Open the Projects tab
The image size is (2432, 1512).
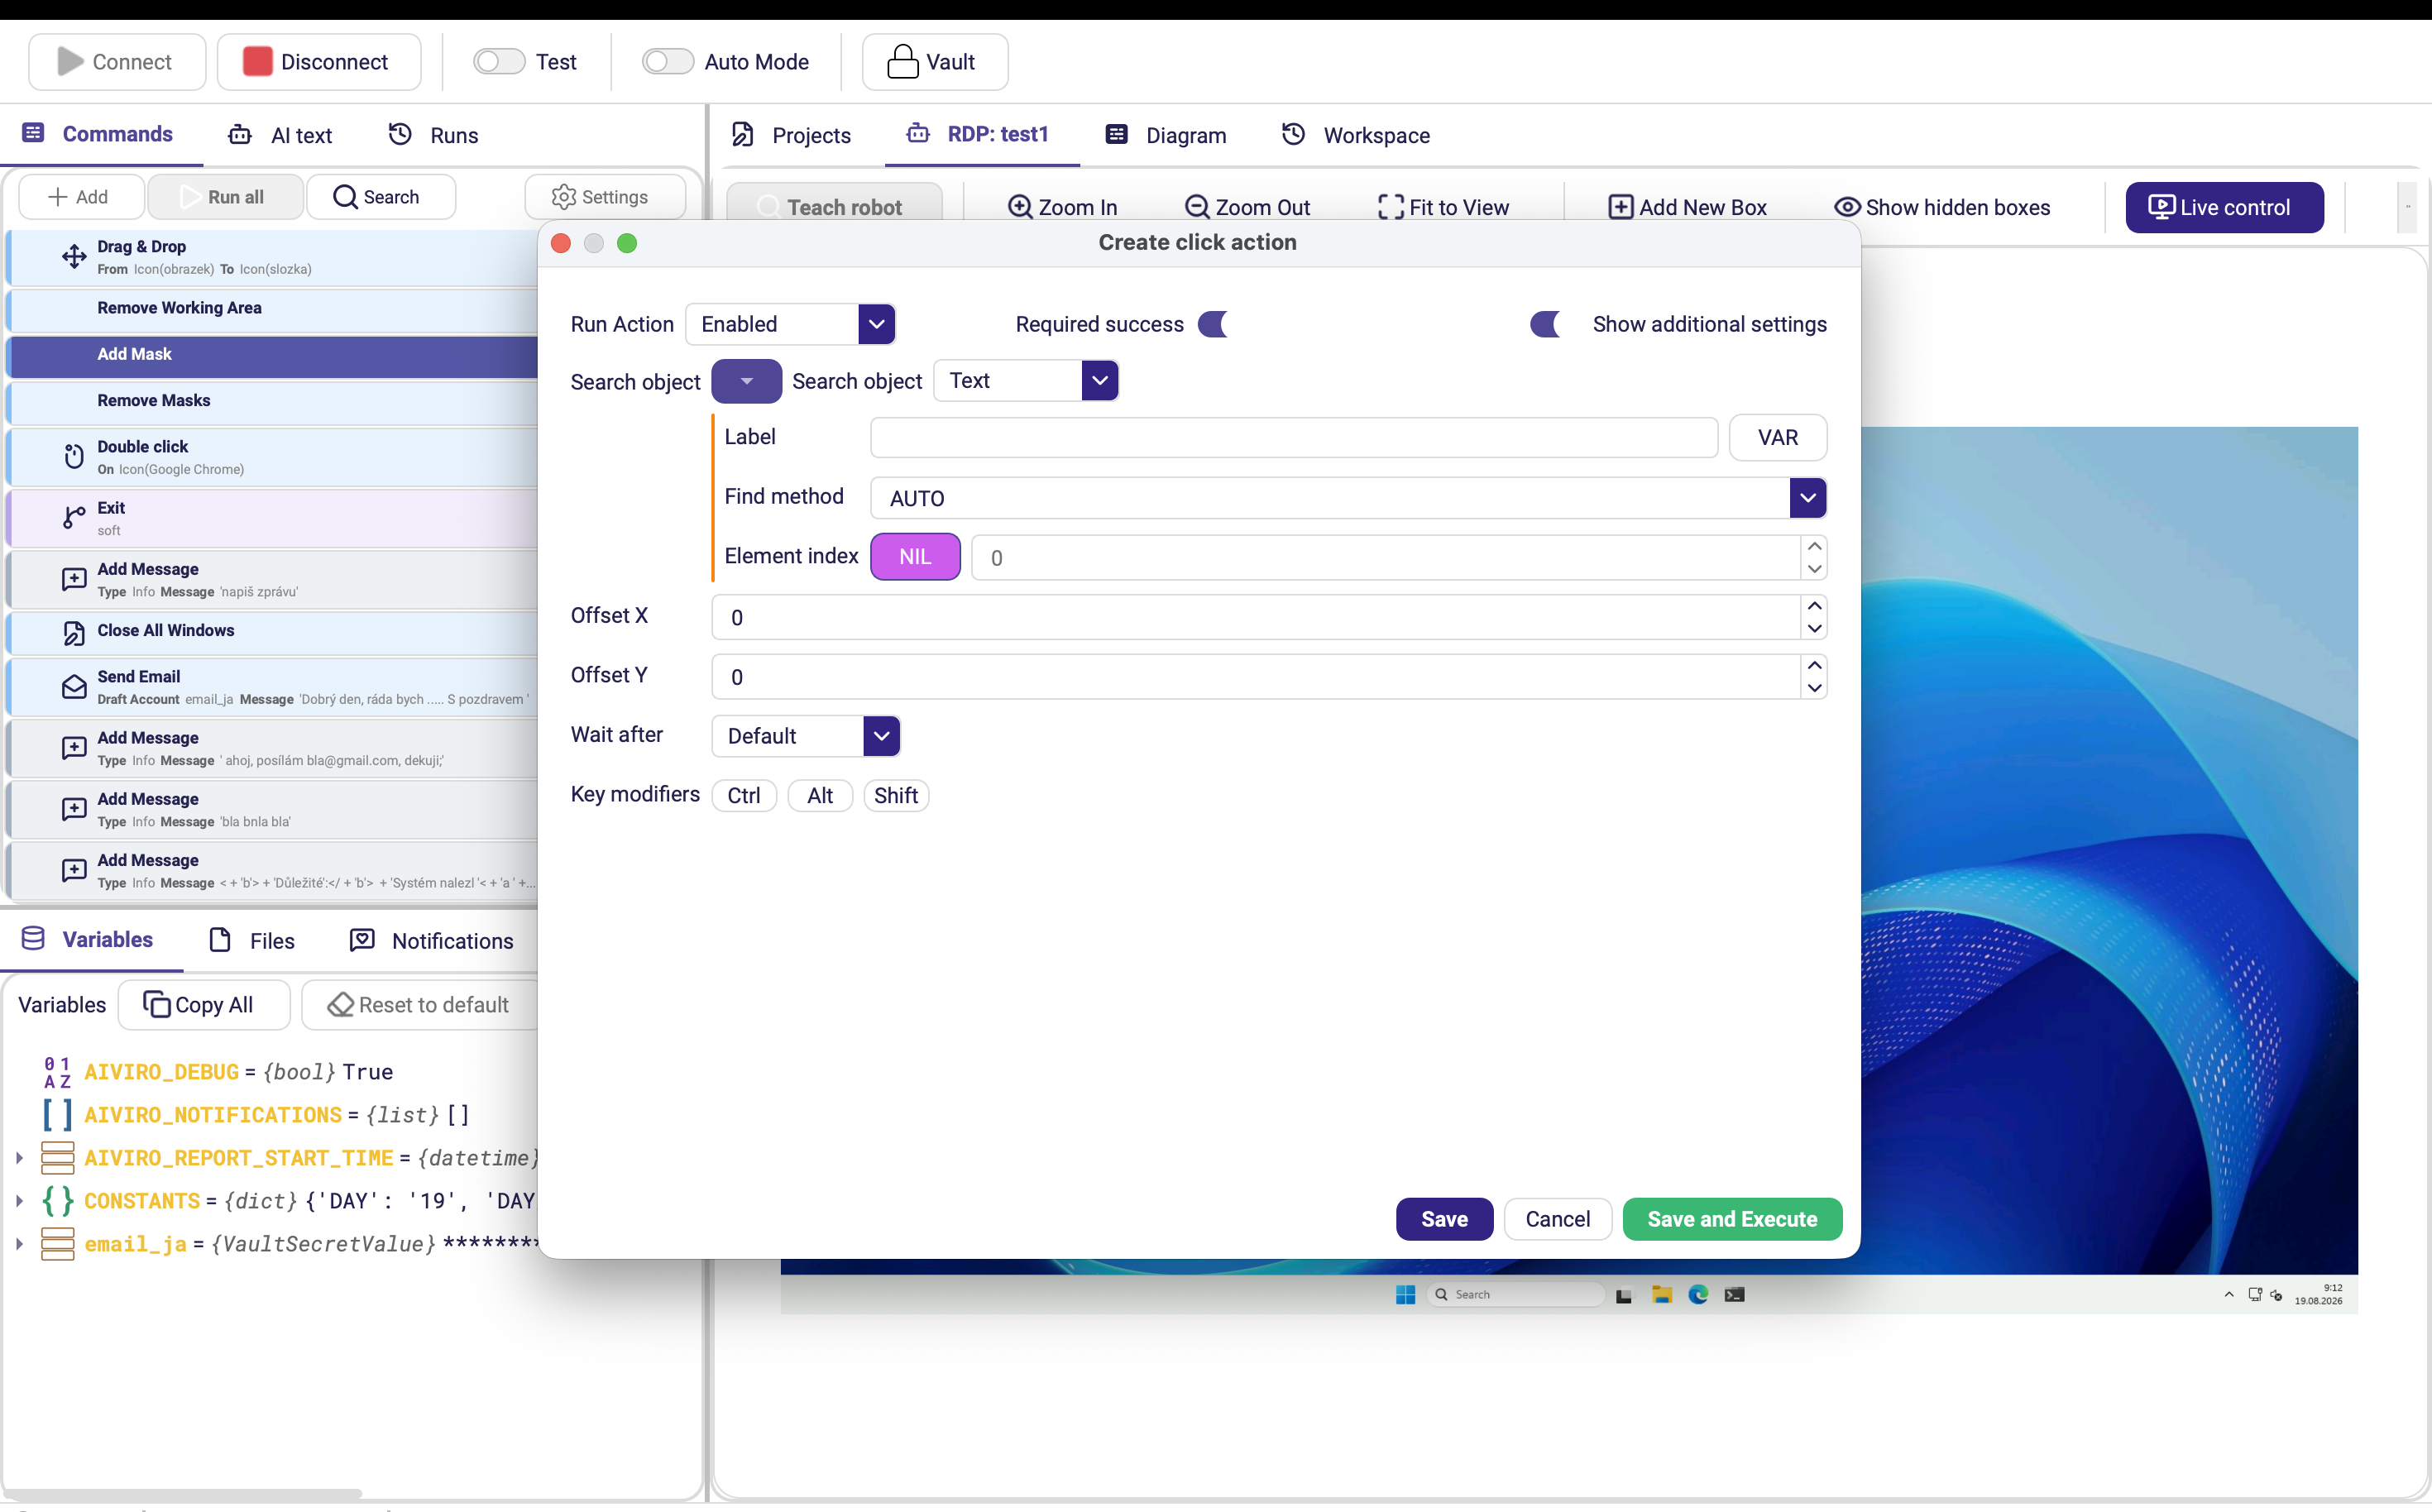click(x=791, y=135)
